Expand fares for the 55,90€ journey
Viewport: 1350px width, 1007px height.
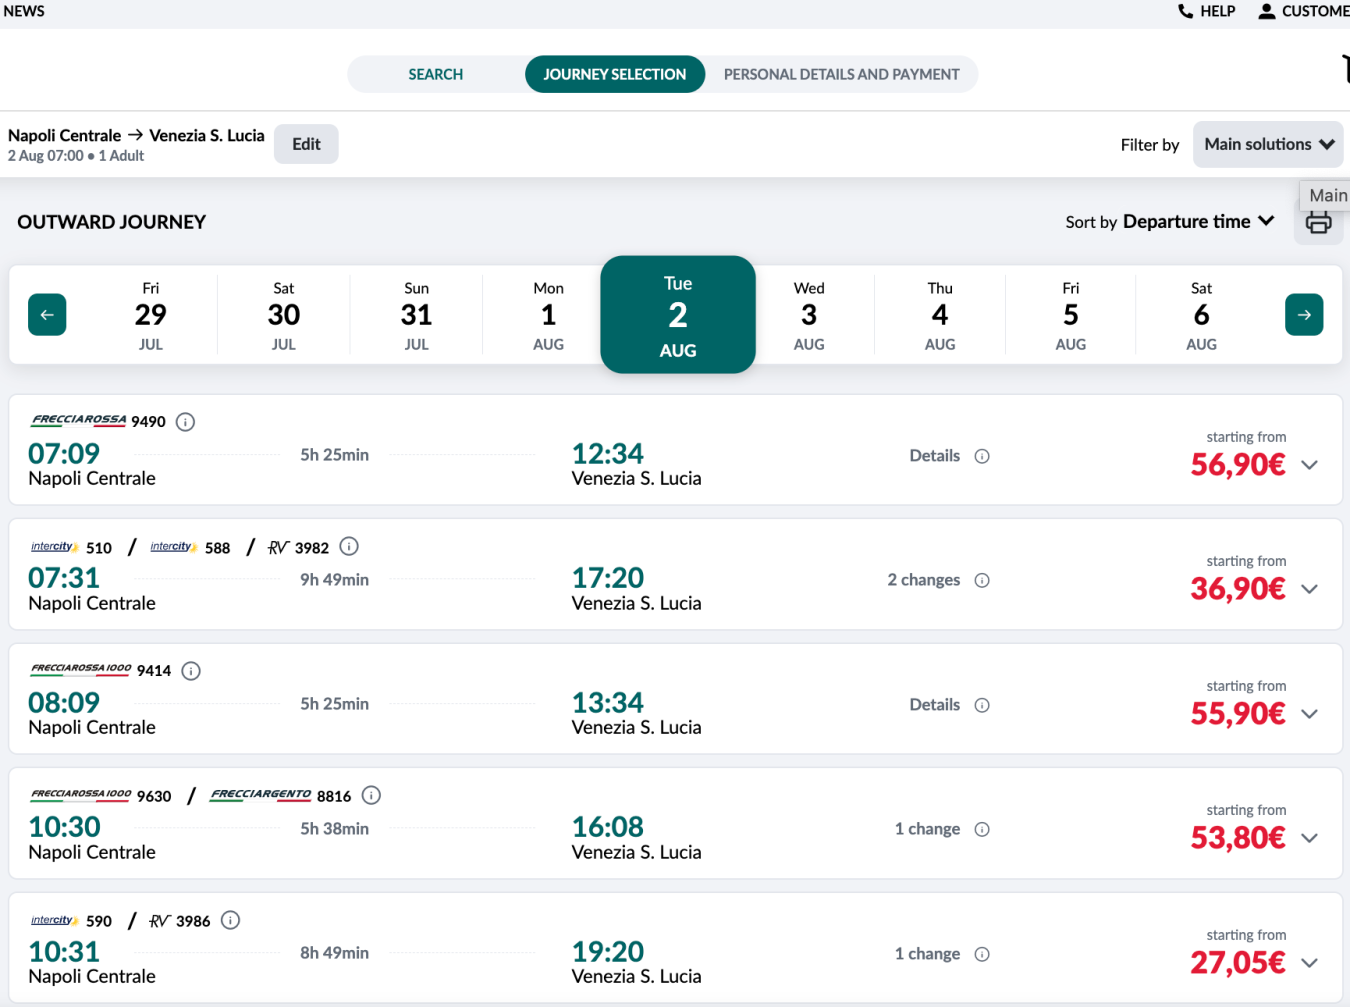1309,714
